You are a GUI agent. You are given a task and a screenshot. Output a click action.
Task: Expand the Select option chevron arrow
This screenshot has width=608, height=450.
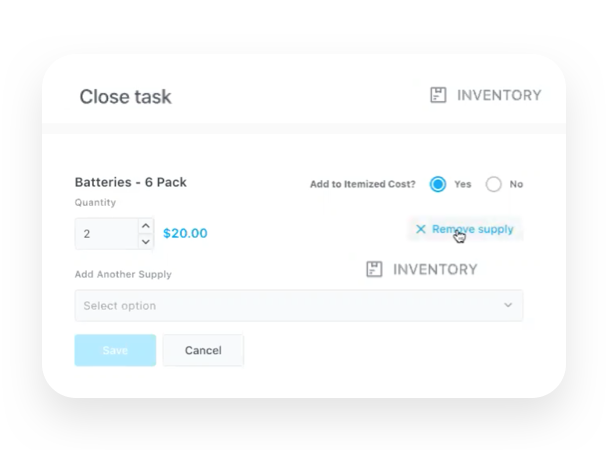coord(508,305)
